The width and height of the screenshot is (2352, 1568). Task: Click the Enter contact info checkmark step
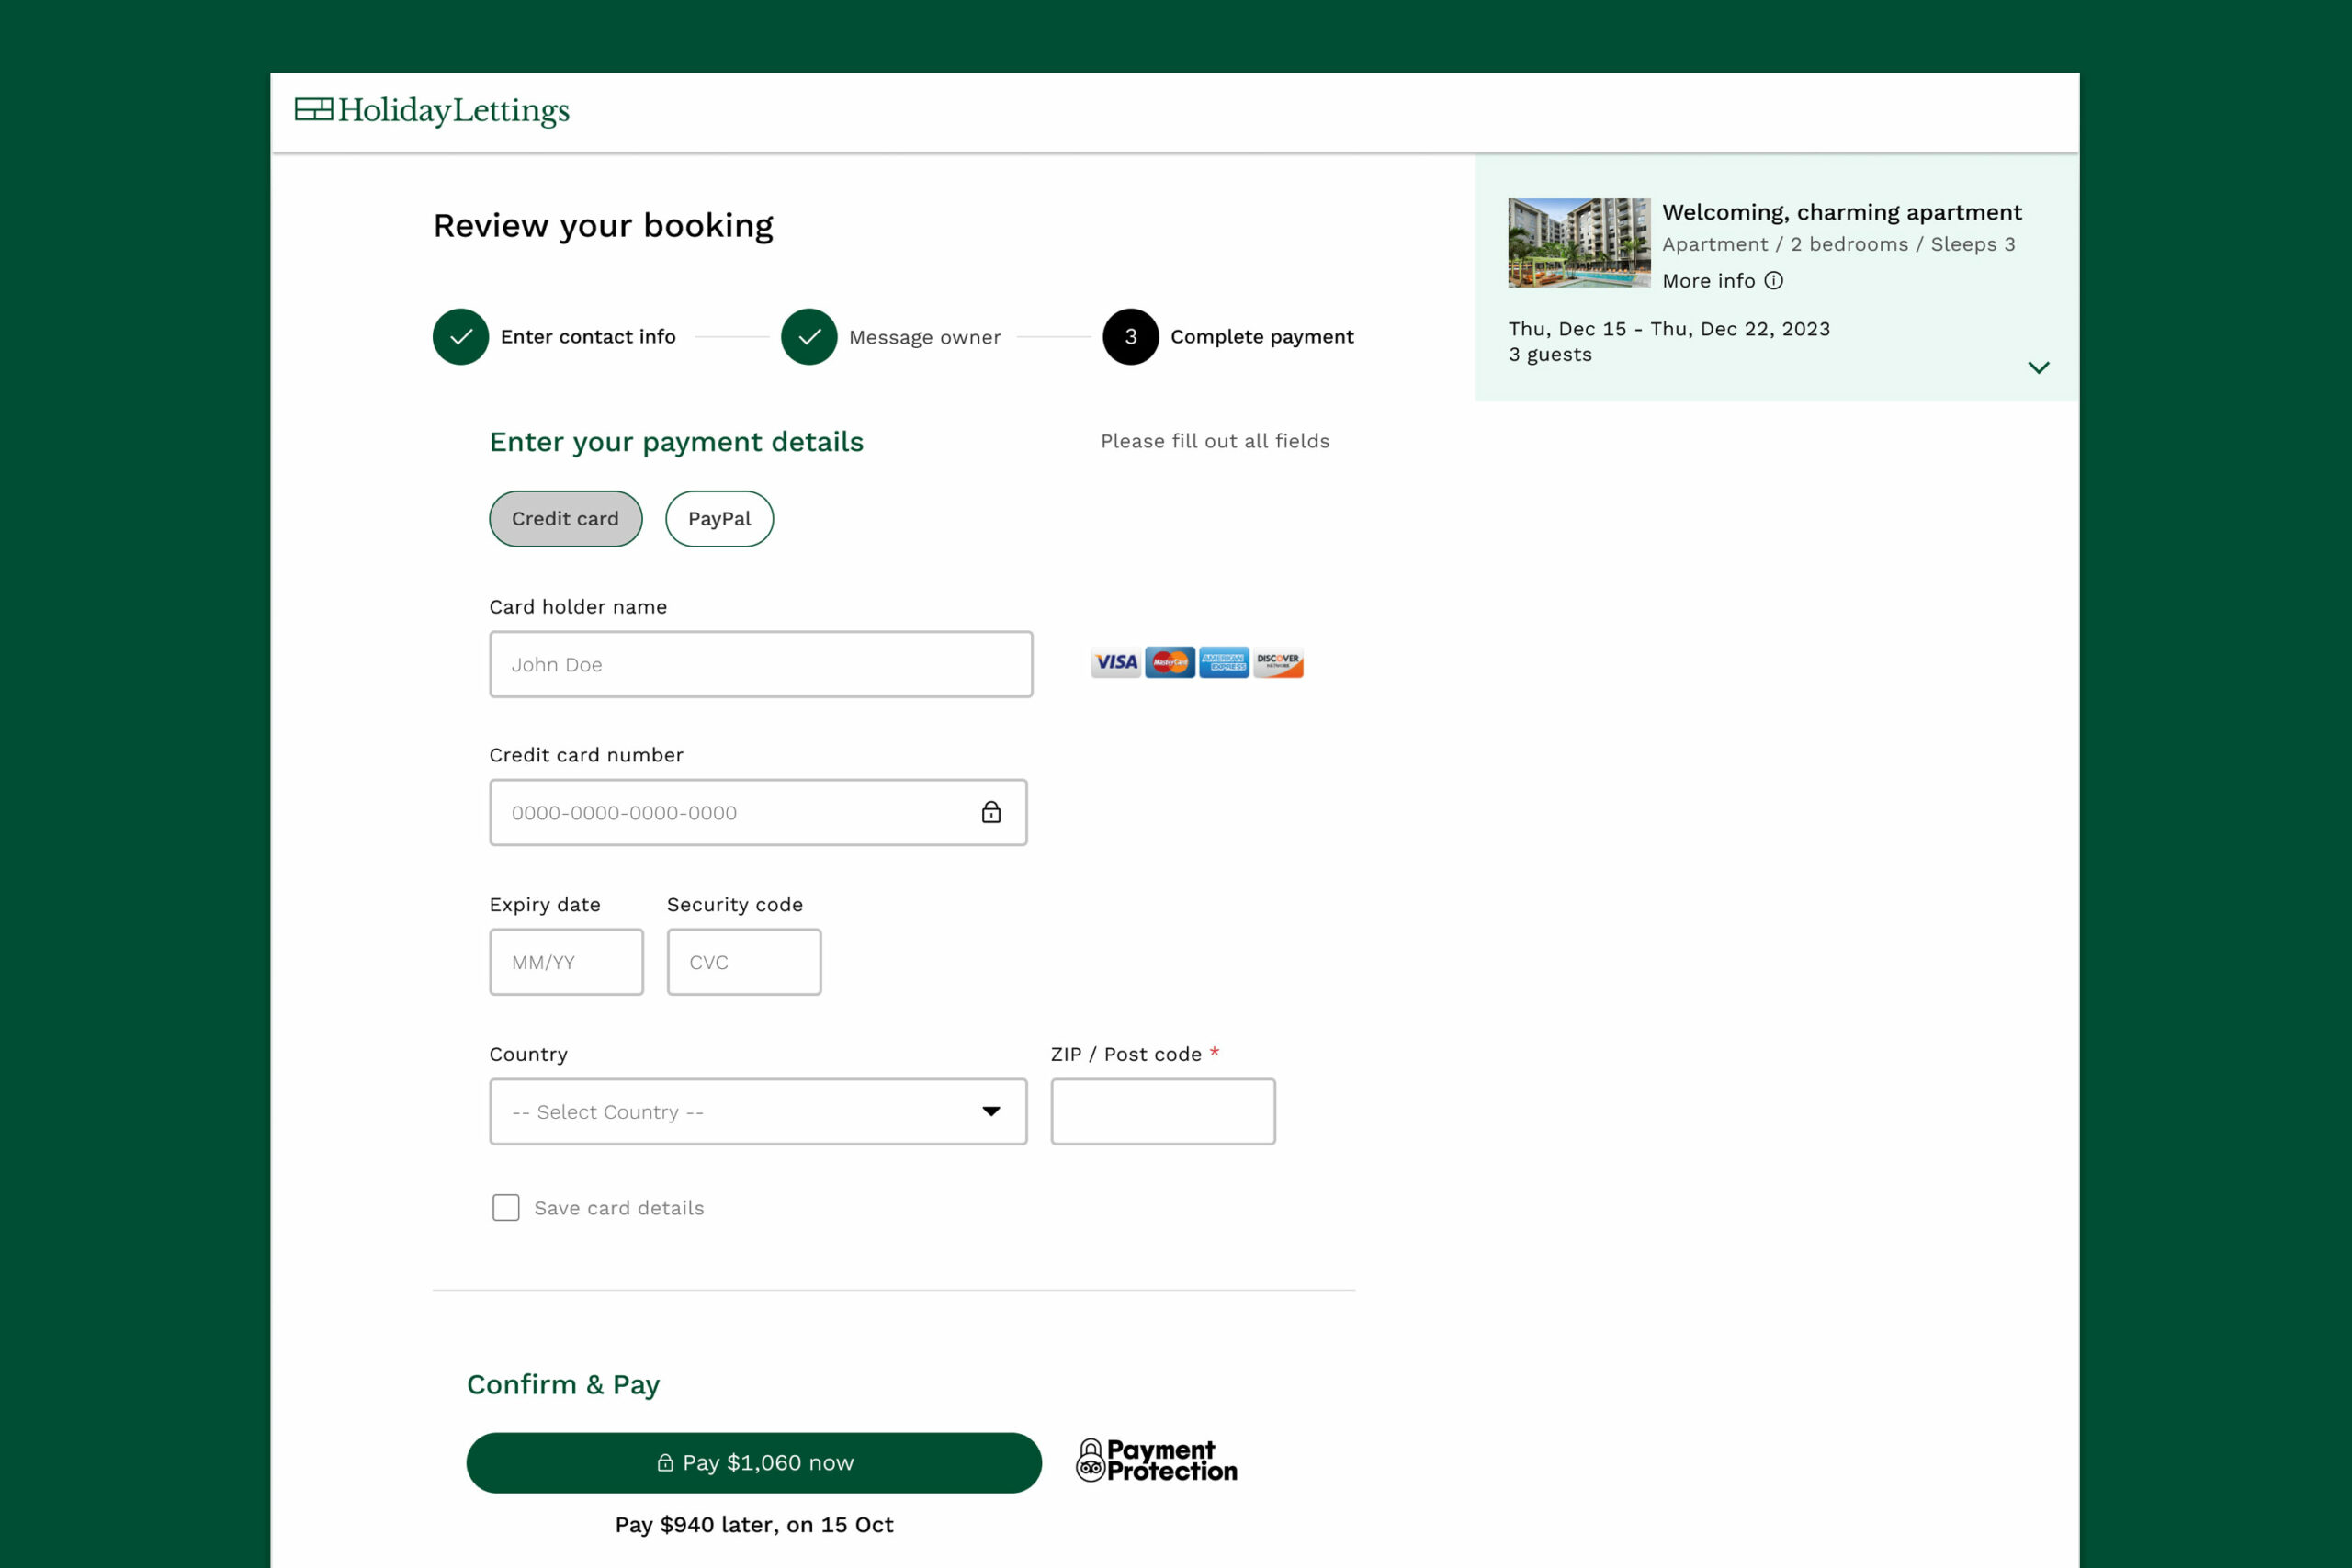pos(461,337)
